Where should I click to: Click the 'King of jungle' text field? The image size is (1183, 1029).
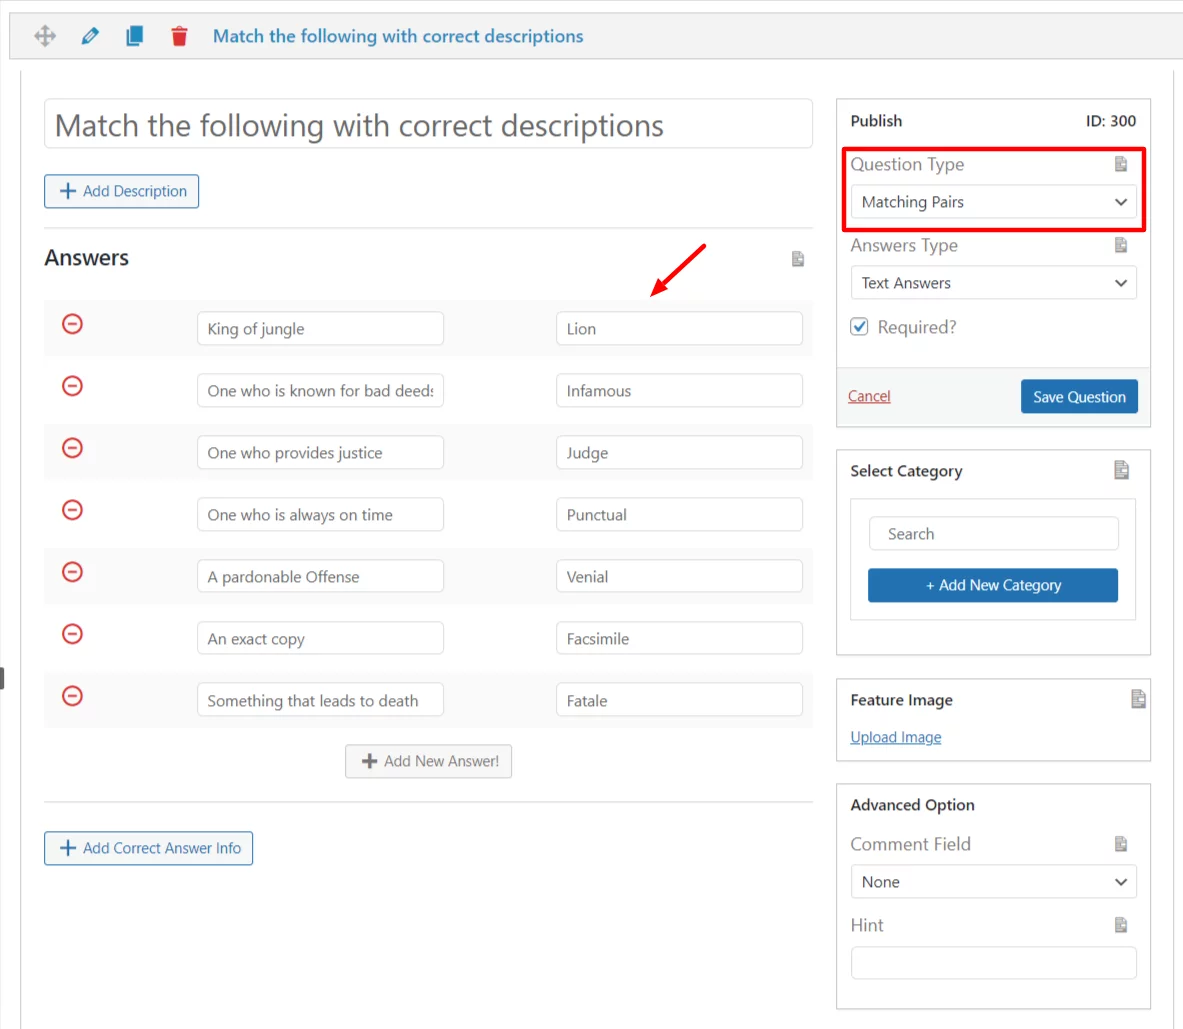point(321,329)
